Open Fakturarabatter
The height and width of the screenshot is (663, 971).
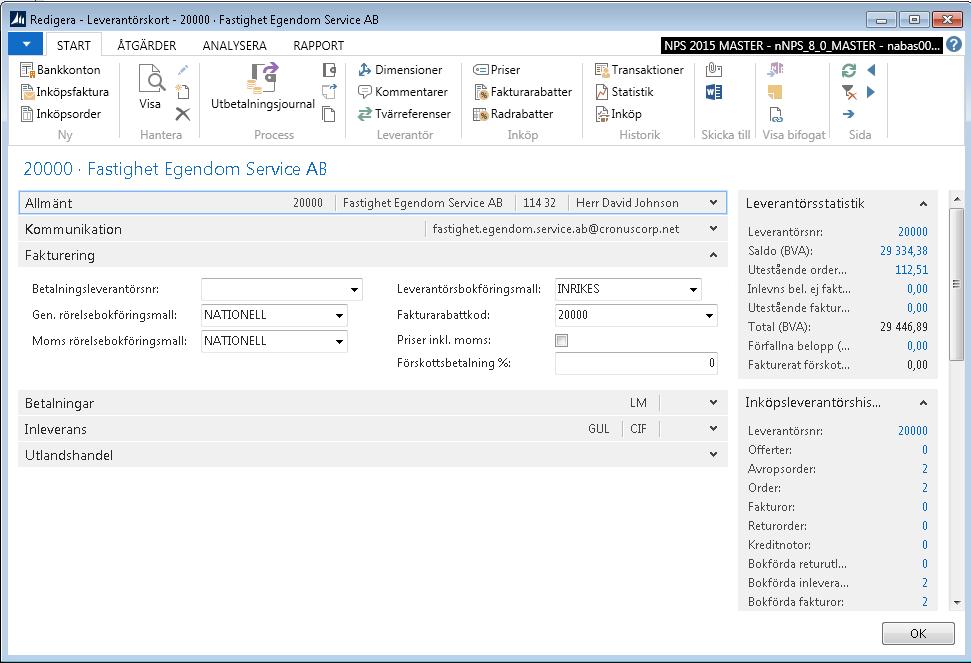(x=523, y=92)
